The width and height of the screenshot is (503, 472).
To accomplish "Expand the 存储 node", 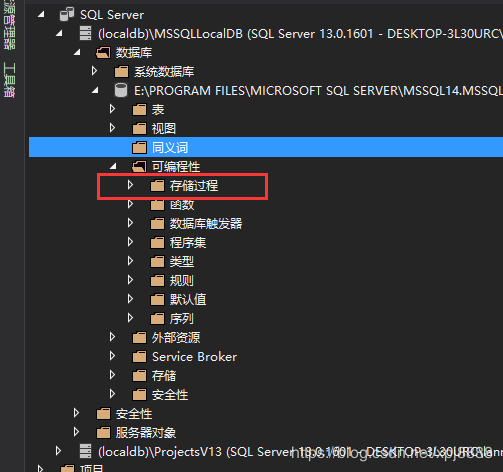I will point(112,375).
